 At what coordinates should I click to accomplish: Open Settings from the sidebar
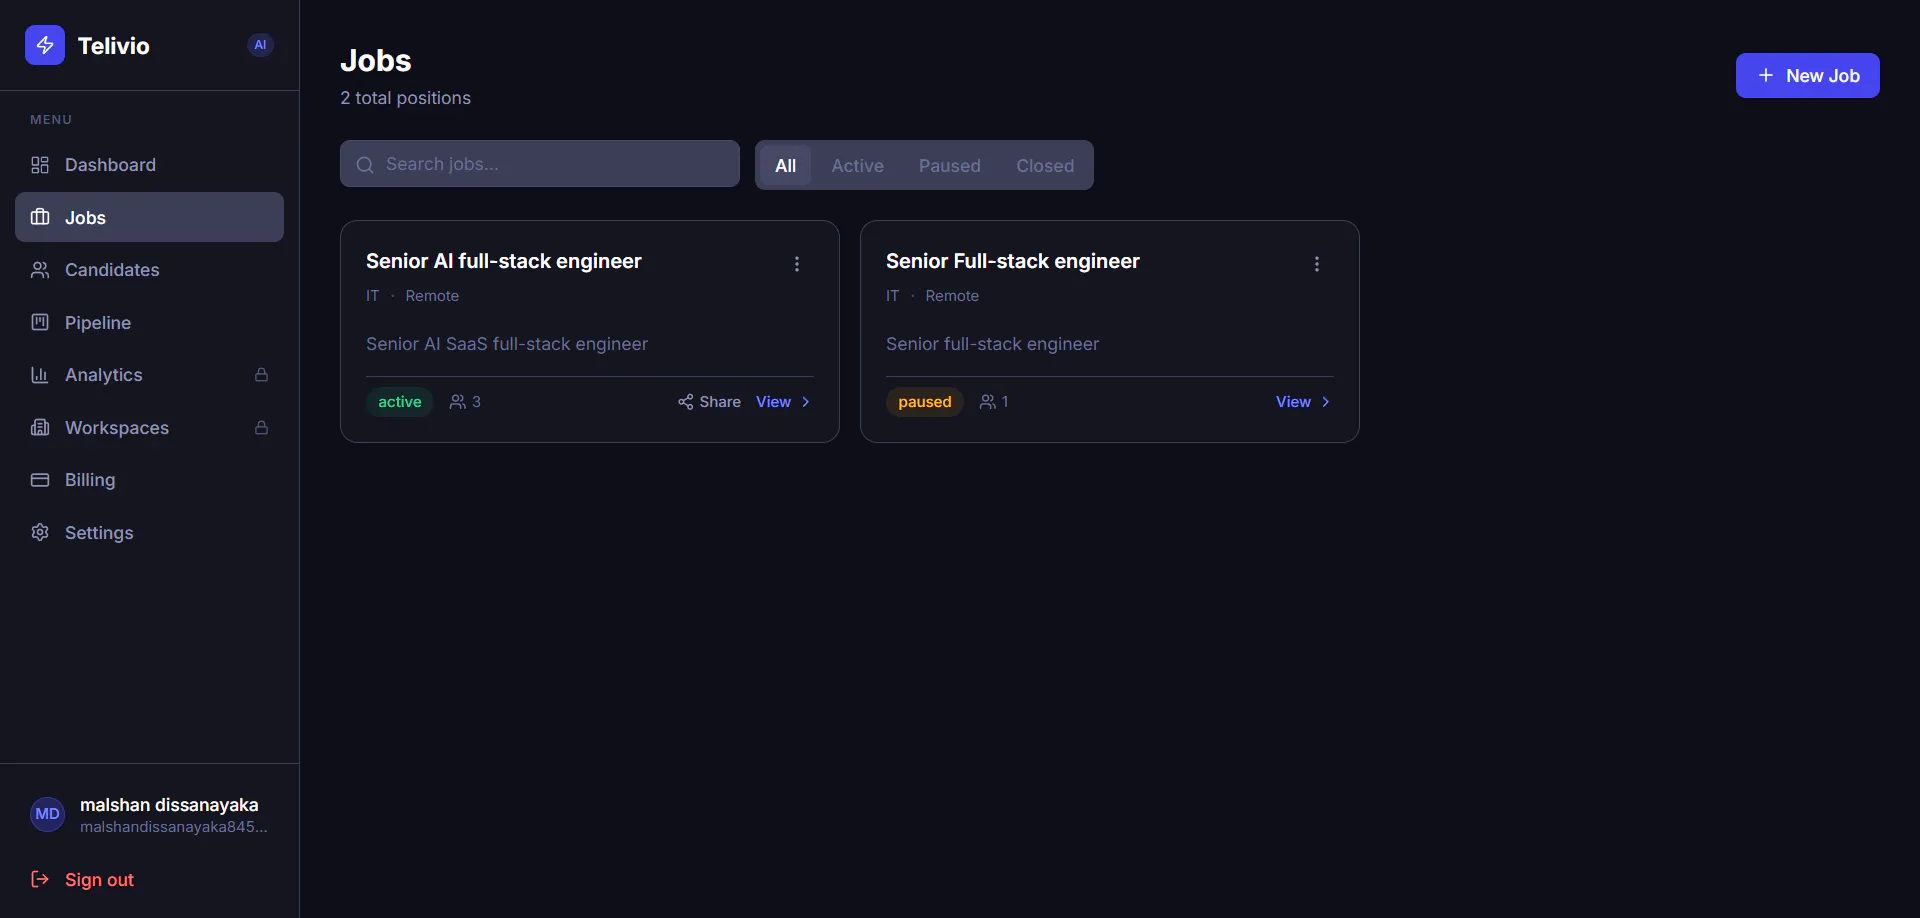point(149,532)
